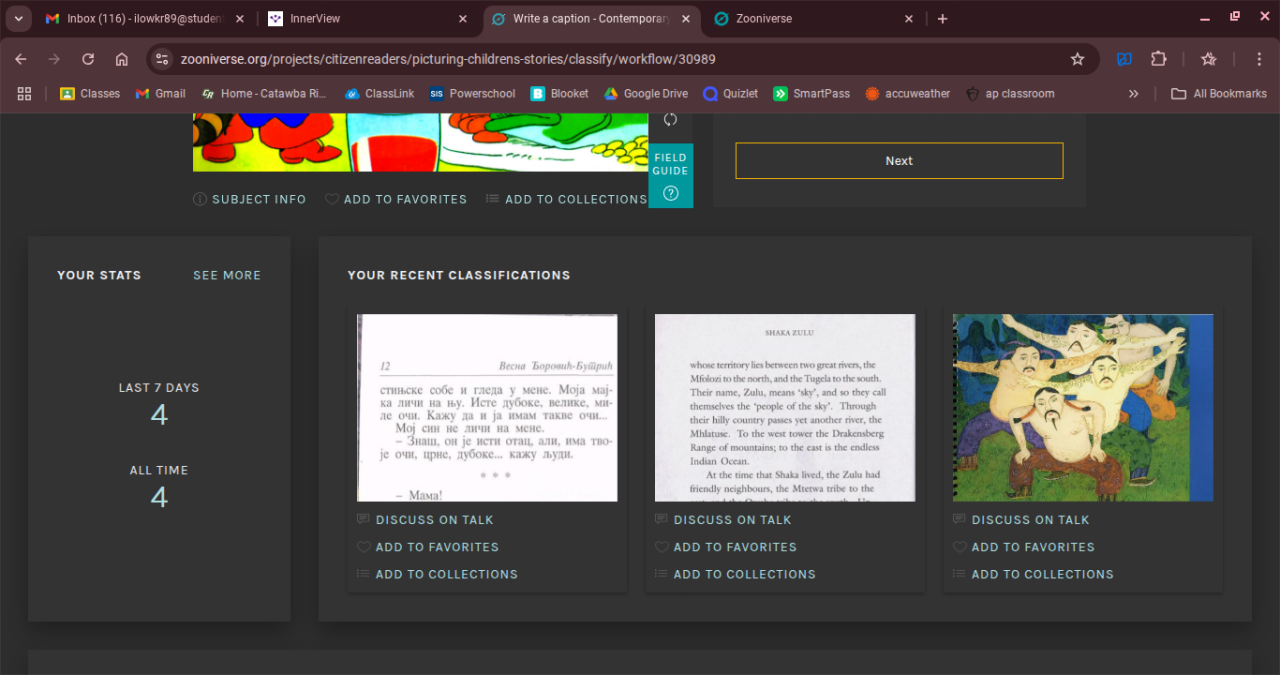Open the SmartPass bookmark
The width and height of the screenshot is (1280, 675).
(x=811, y=93)
